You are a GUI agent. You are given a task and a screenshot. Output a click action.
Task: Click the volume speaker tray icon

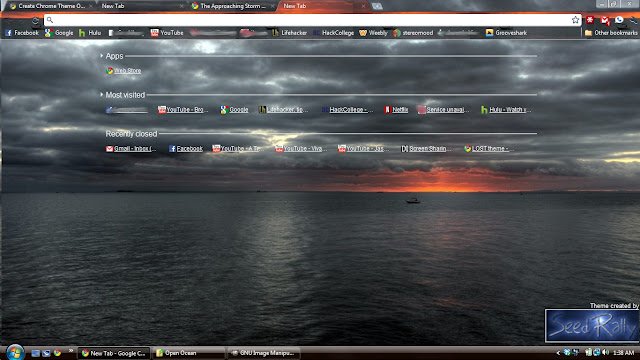coord(605,352)
